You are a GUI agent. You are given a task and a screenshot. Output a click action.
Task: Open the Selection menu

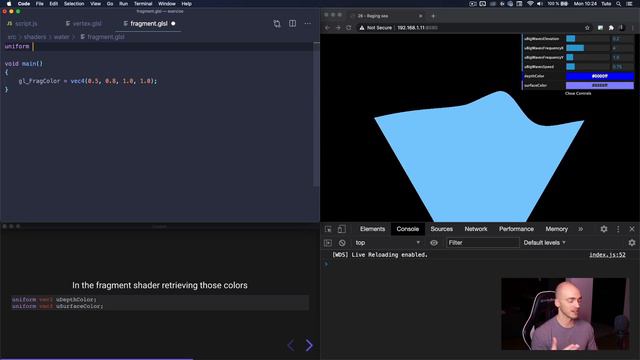74,4
